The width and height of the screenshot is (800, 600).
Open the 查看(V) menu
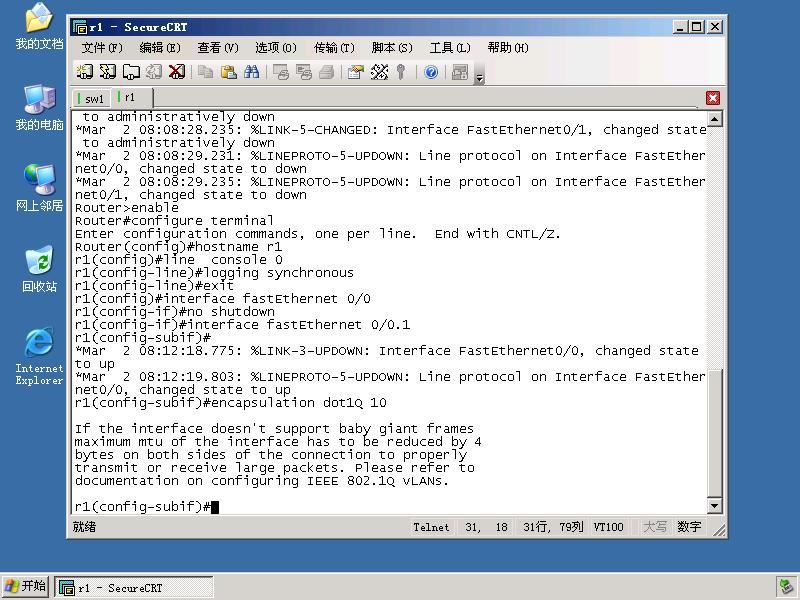(218, 48)
